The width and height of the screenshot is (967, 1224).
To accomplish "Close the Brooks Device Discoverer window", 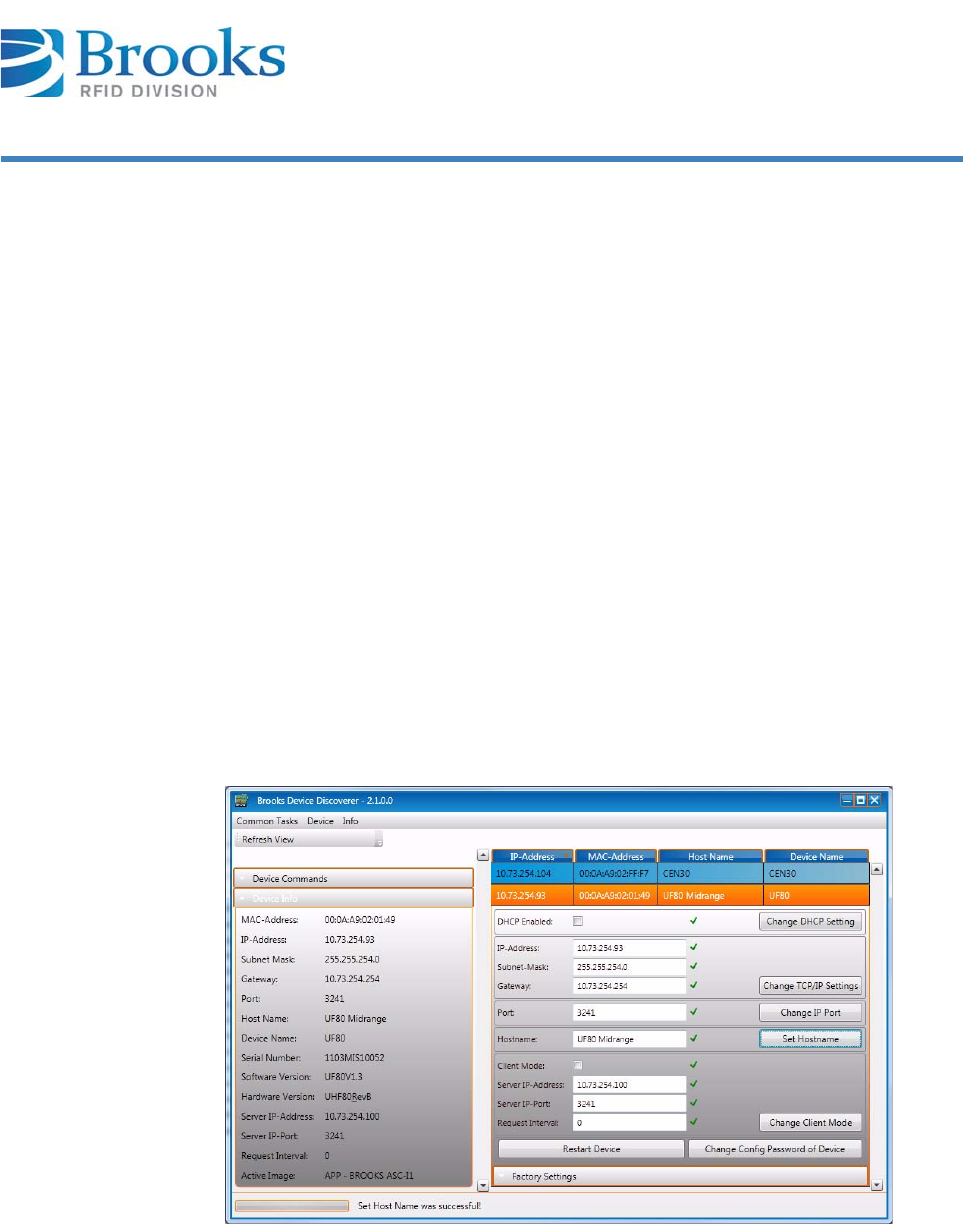I will (x=874, y=800).
